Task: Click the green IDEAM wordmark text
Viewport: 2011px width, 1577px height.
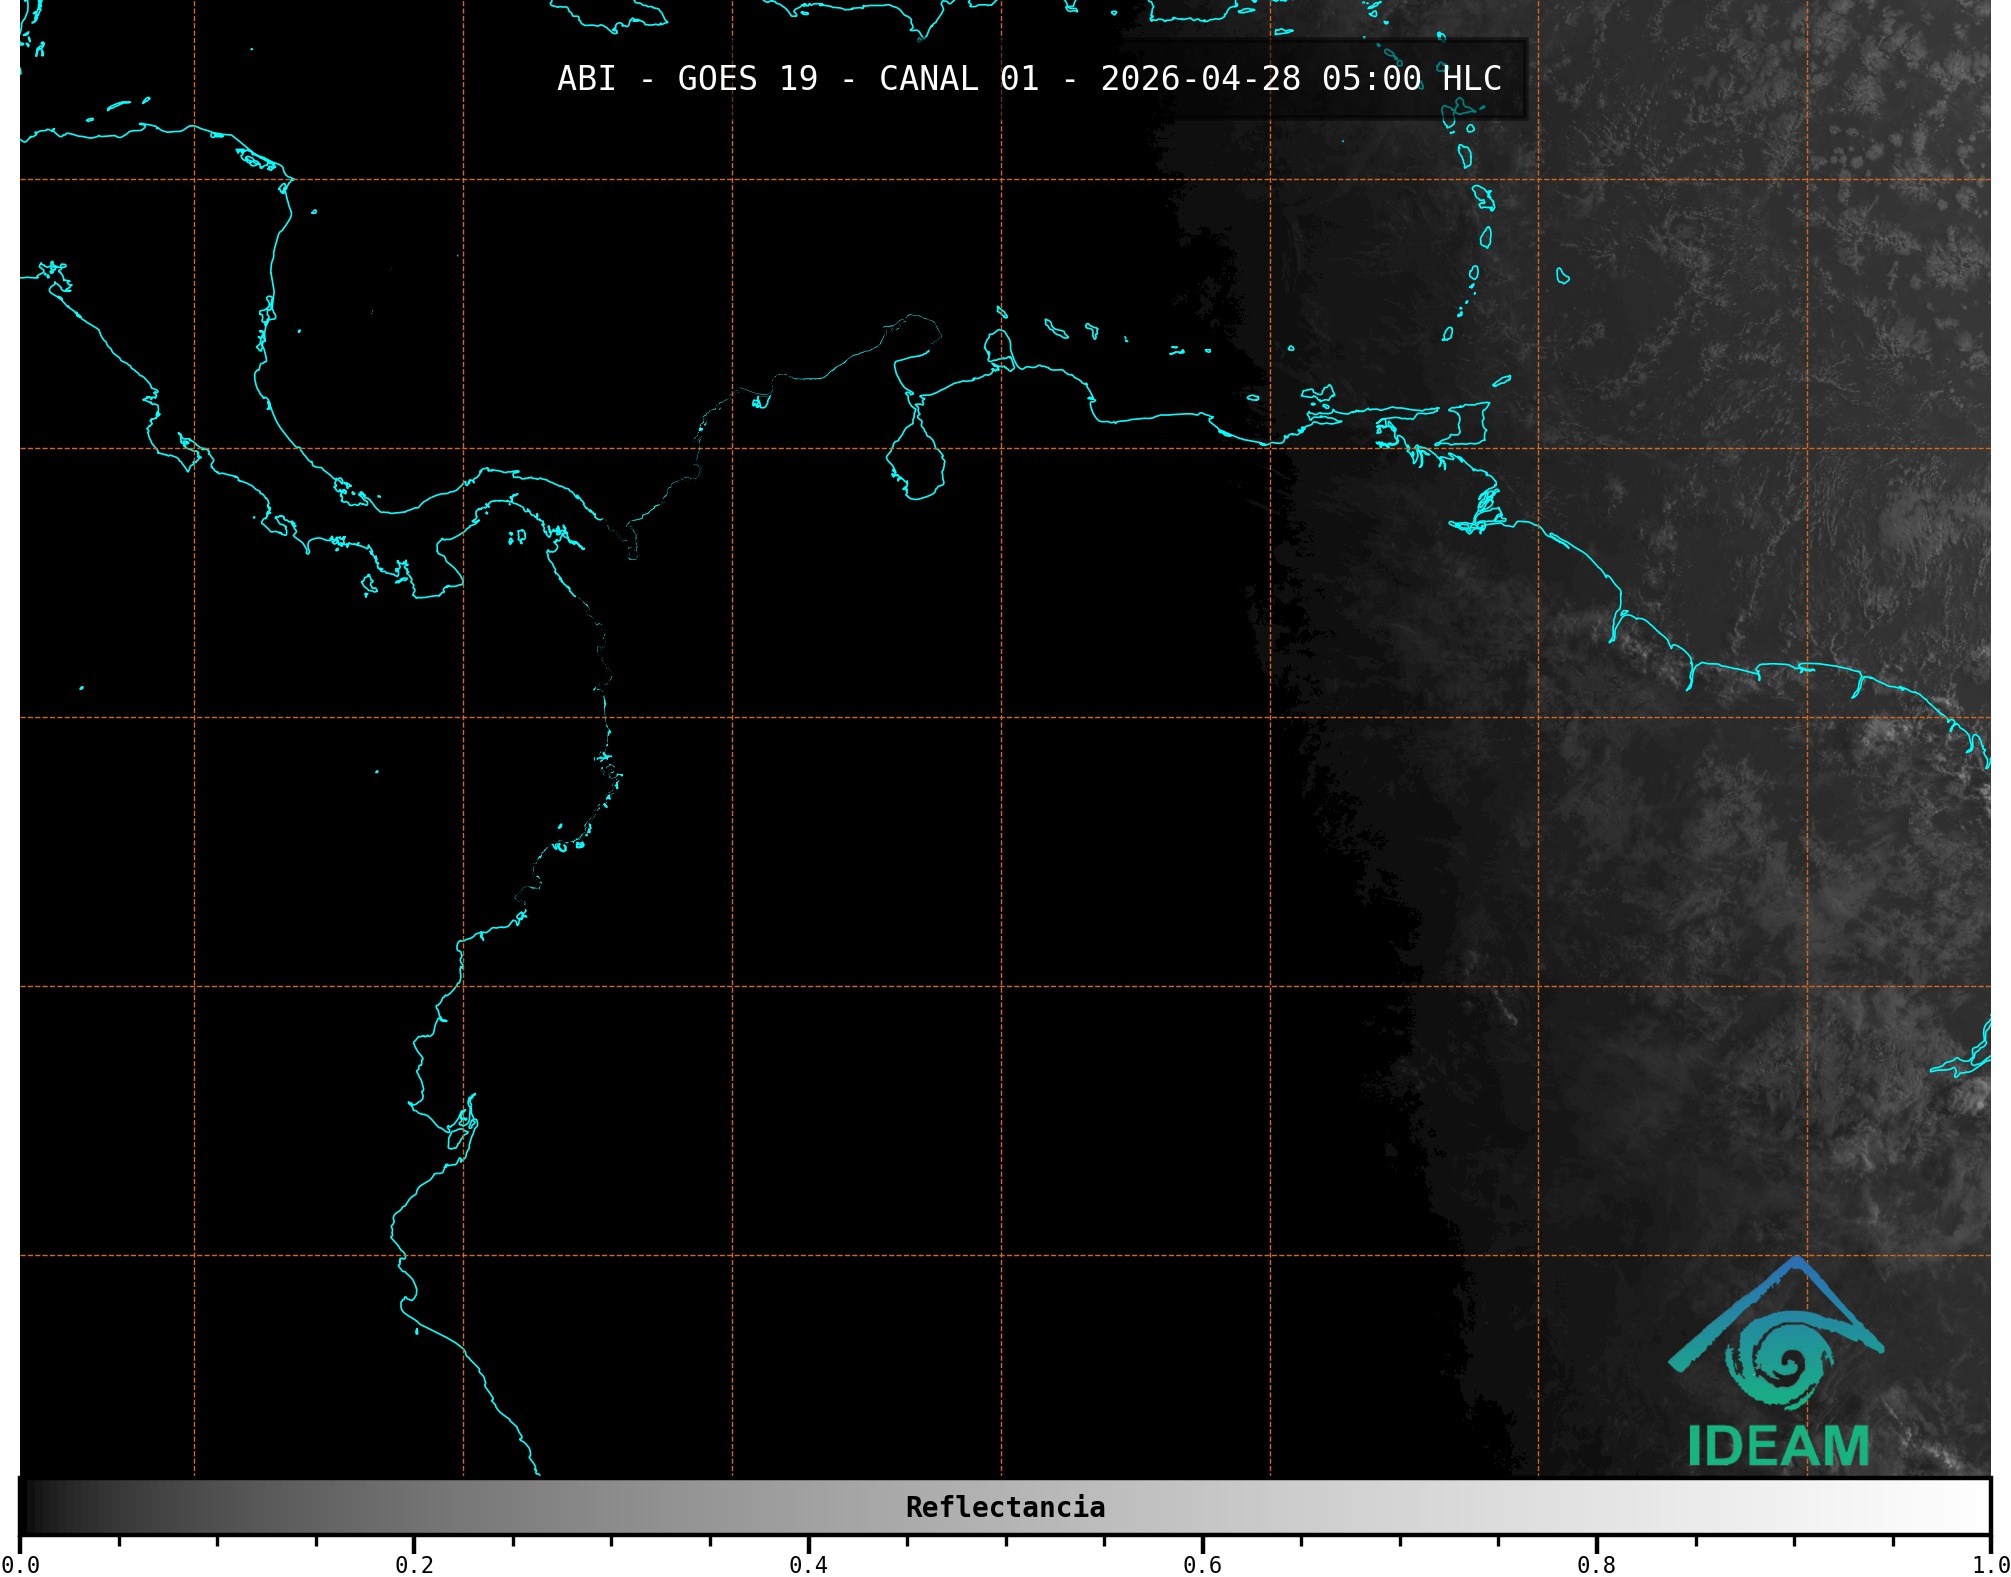Action: (x=1779, y=1446)
